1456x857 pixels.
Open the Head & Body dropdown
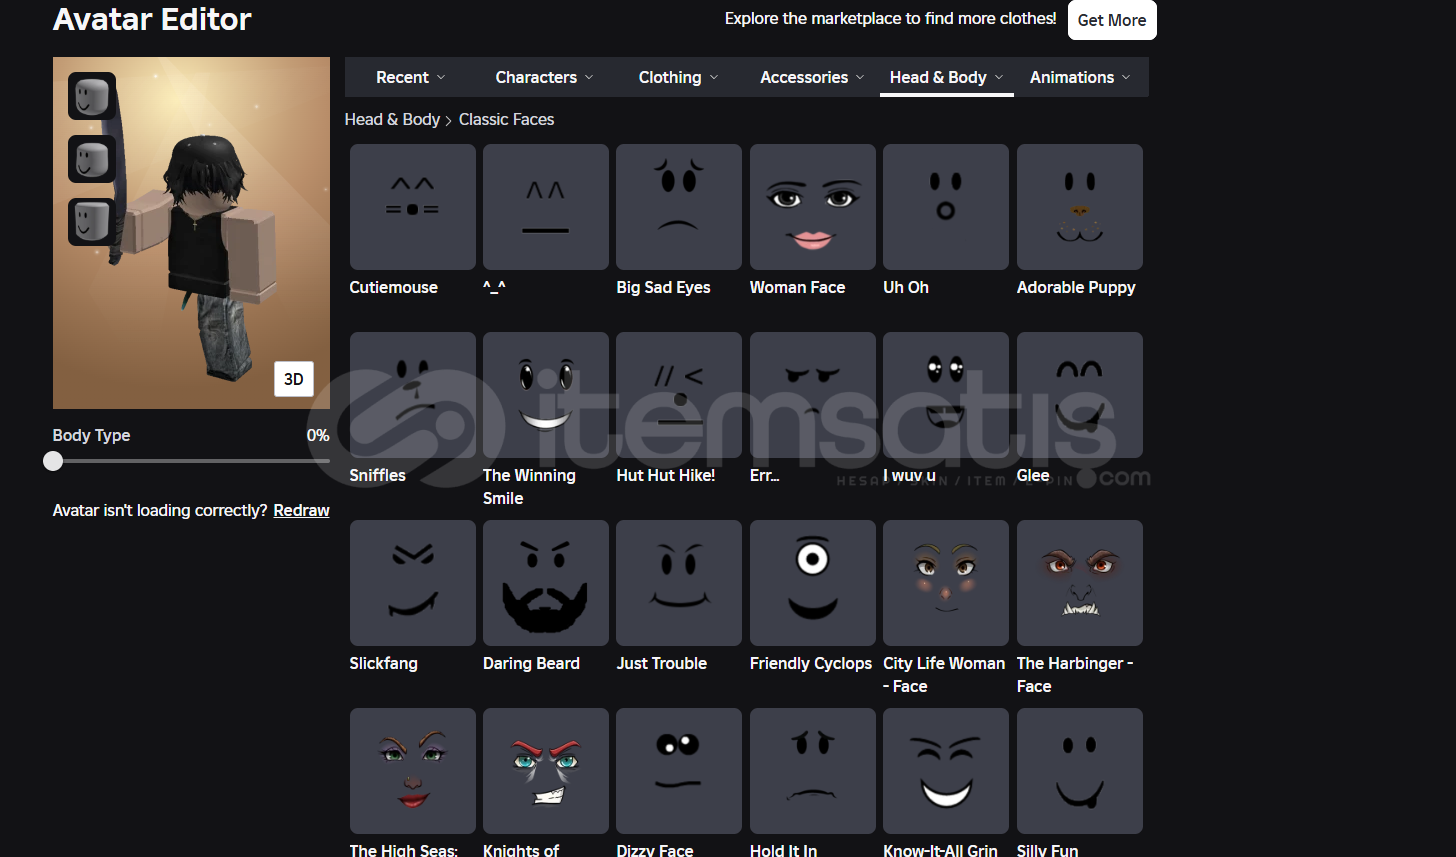pyautogui.click(x=947, y=77)
